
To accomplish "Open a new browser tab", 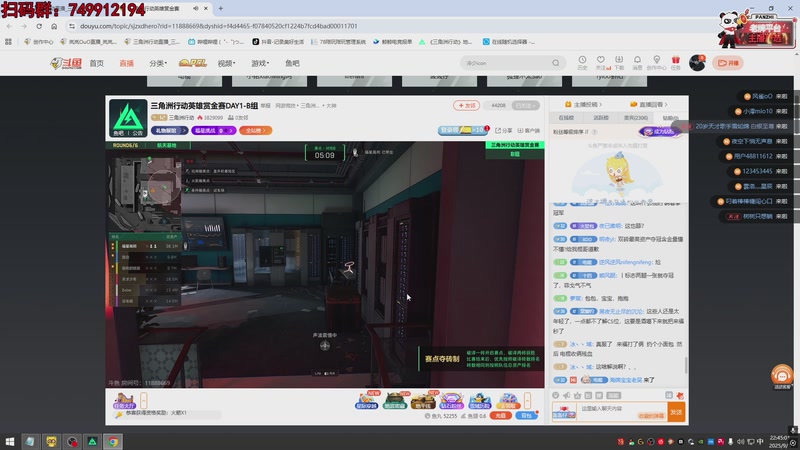I will (x=220, y=9).
